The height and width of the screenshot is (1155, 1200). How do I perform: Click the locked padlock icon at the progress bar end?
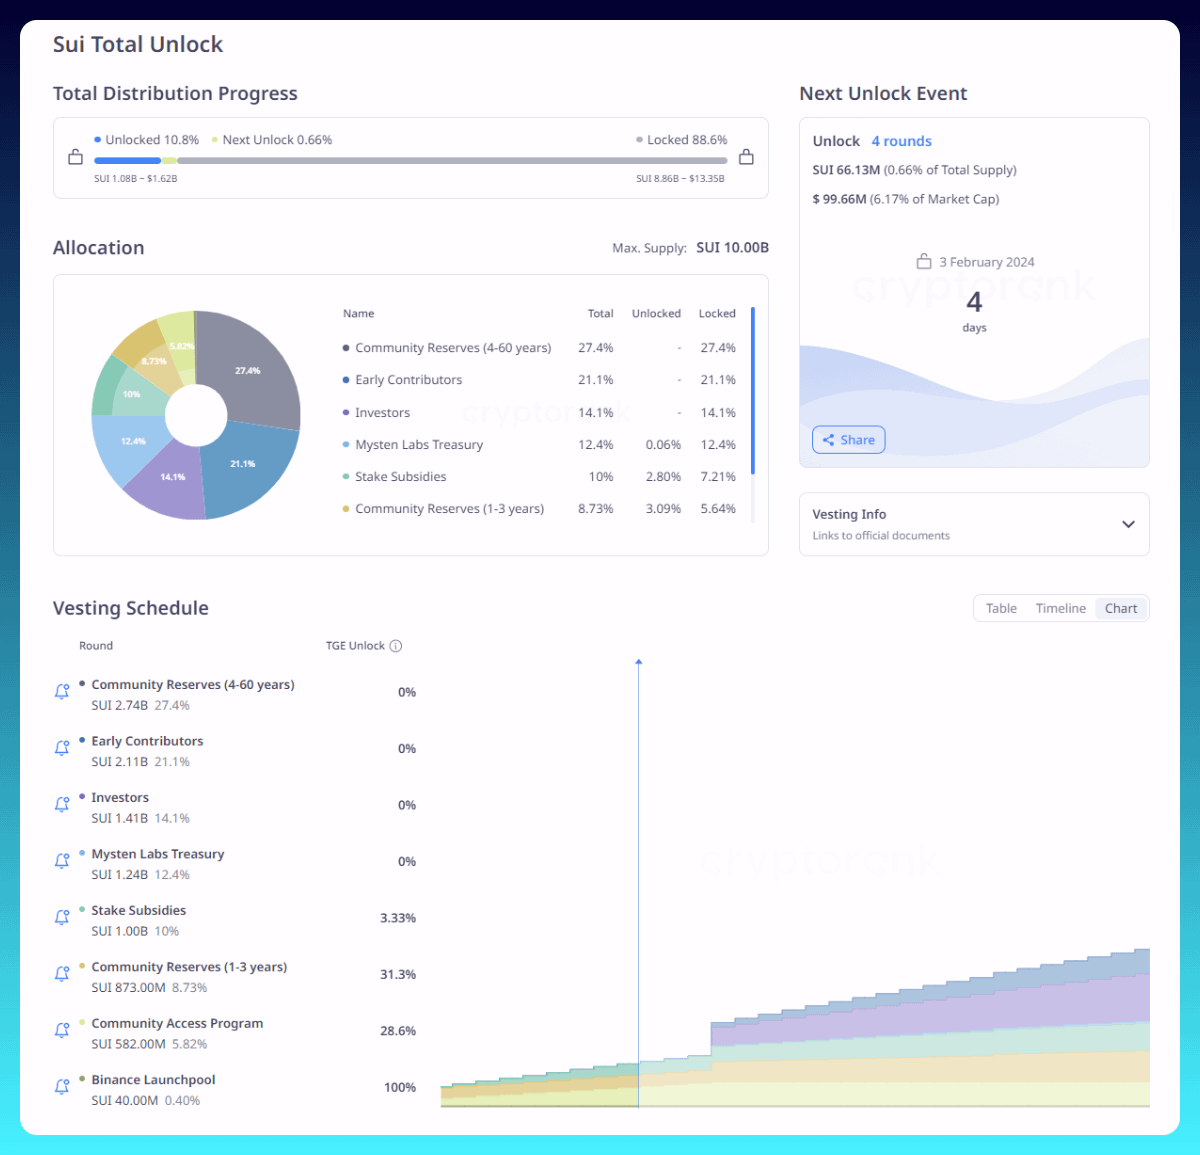click(x=746, y=157)
